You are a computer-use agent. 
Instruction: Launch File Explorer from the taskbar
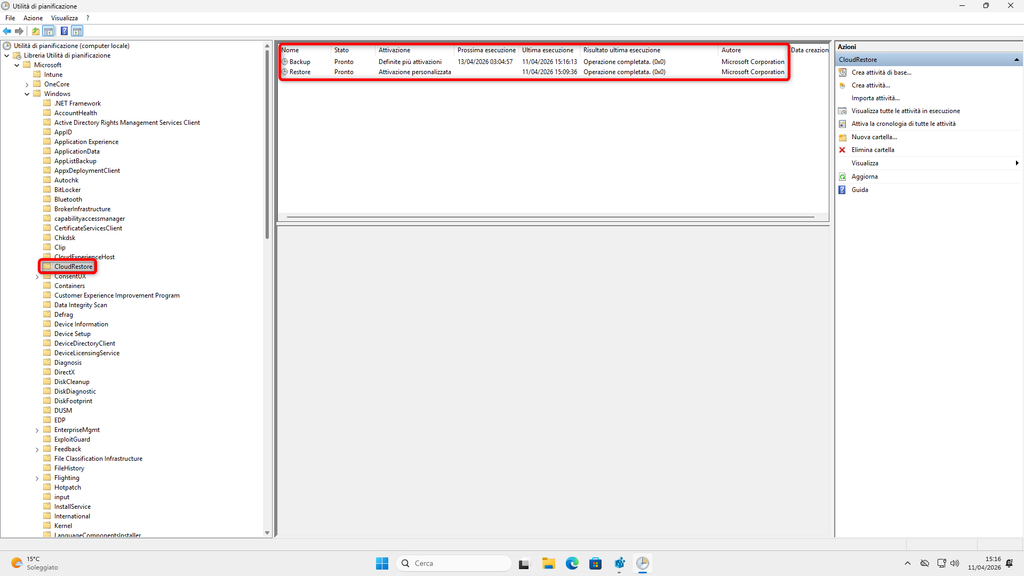549,563
